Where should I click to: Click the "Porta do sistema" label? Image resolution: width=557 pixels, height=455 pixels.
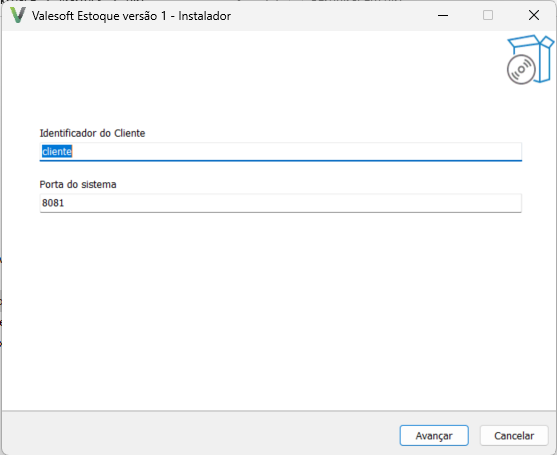point(78,184)
